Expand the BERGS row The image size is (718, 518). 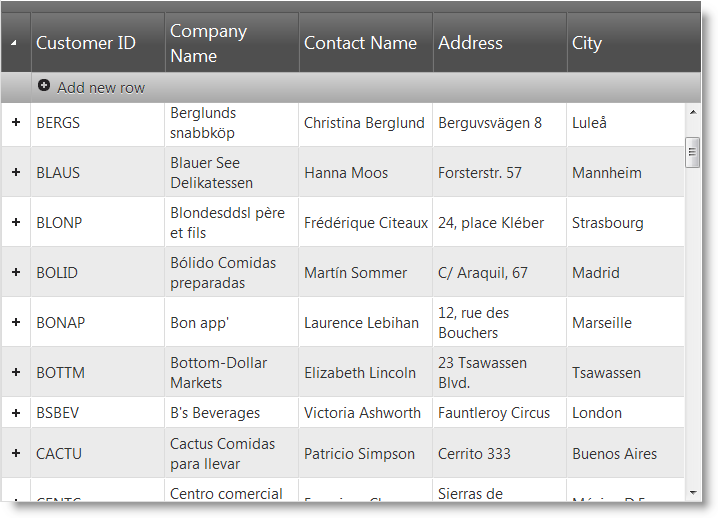pos(15,122)
